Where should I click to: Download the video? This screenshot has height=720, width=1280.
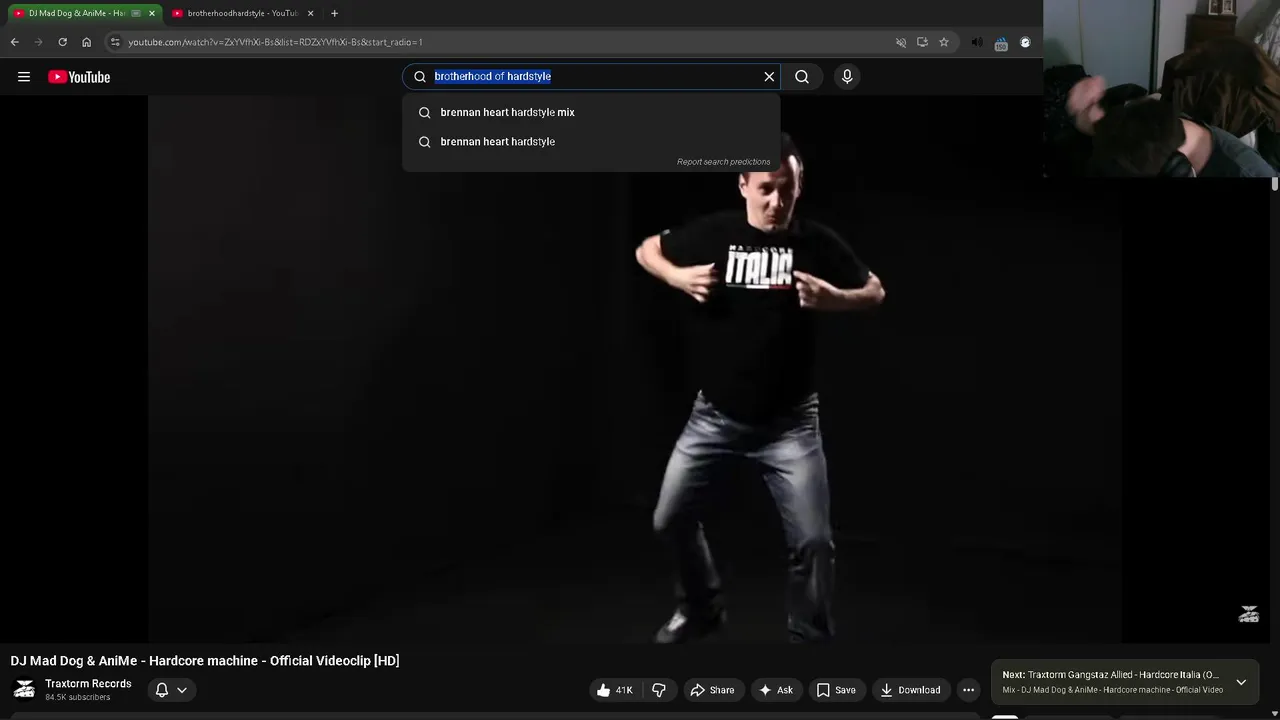point(910,690)
